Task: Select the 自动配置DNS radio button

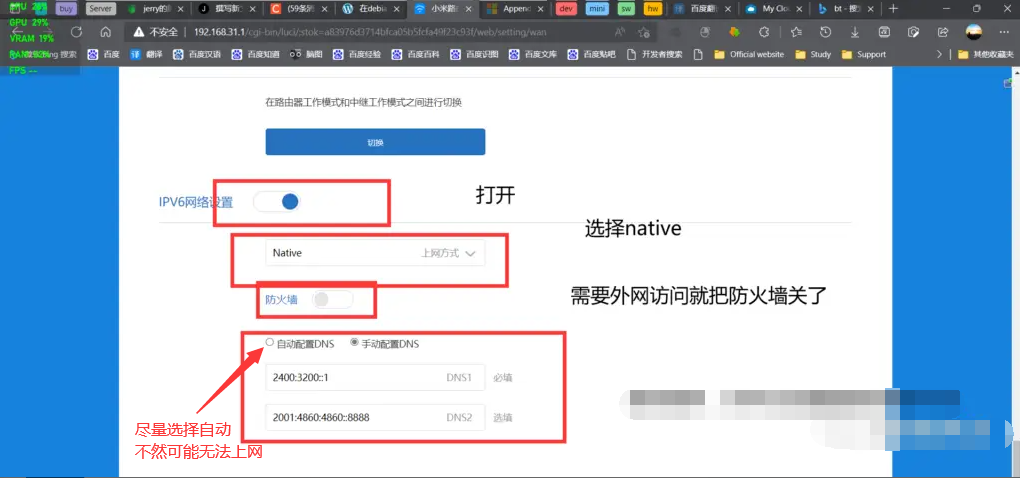Action: click(270, 343)
